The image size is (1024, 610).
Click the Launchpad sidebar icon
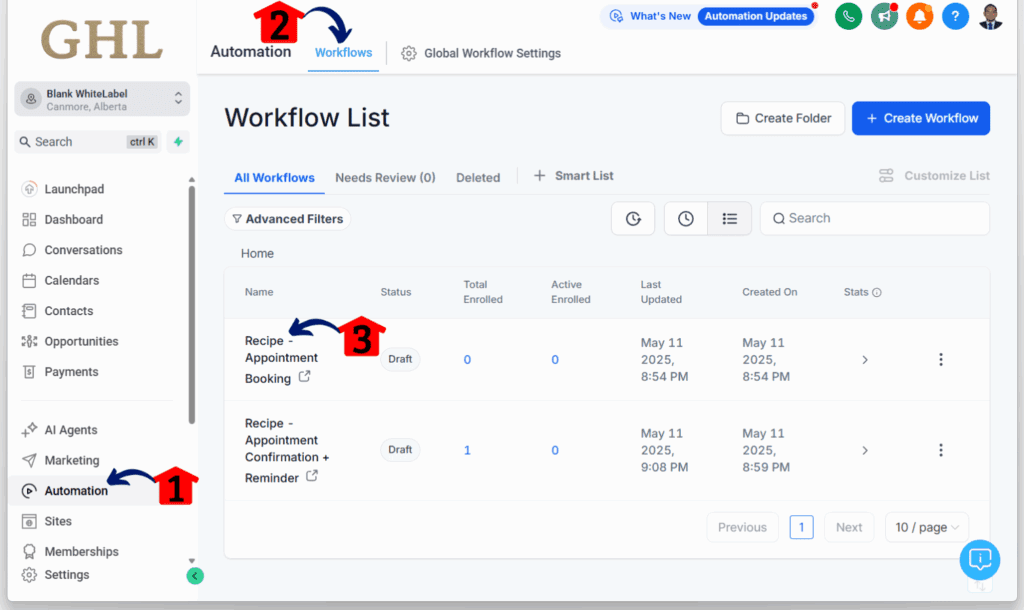[x=29, y=189]
